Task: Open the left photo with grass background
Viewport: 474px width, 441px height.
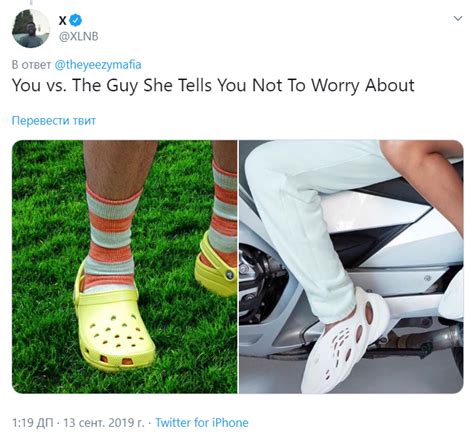Action: [x=125, y=267]
